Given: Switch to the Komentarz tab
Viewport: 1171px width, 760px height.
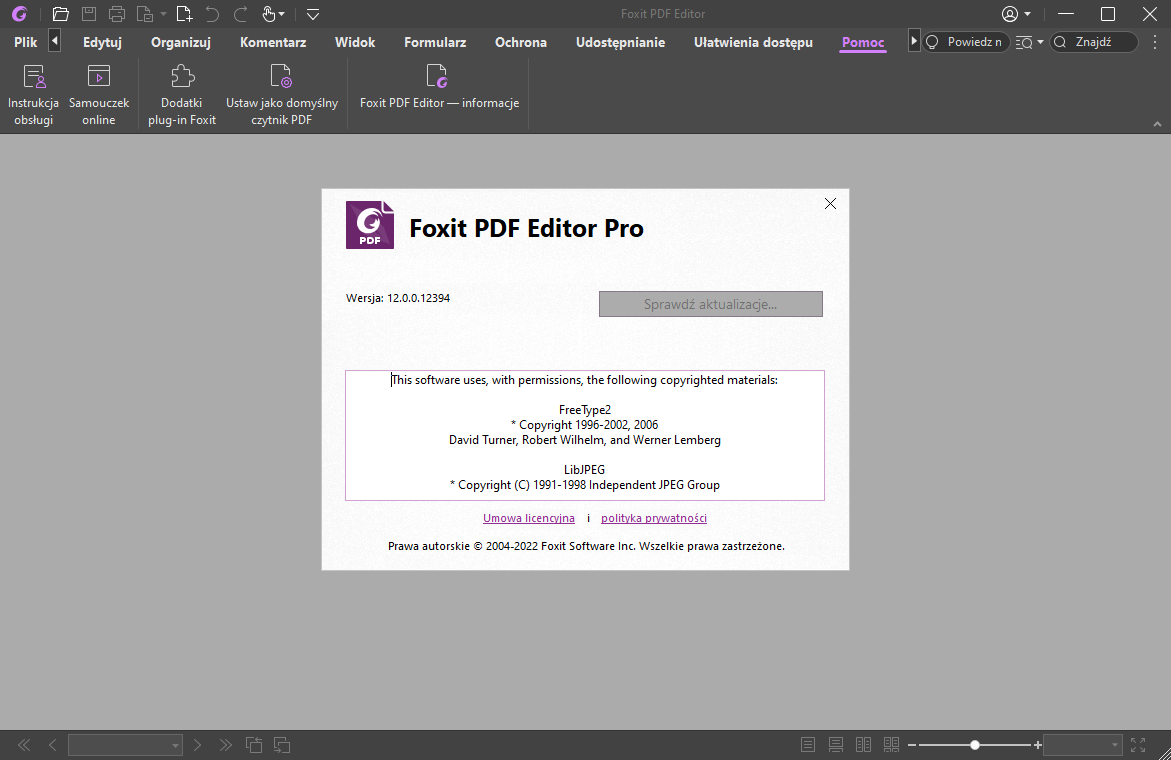Looking at the screenshot, I should pos(273,43).
